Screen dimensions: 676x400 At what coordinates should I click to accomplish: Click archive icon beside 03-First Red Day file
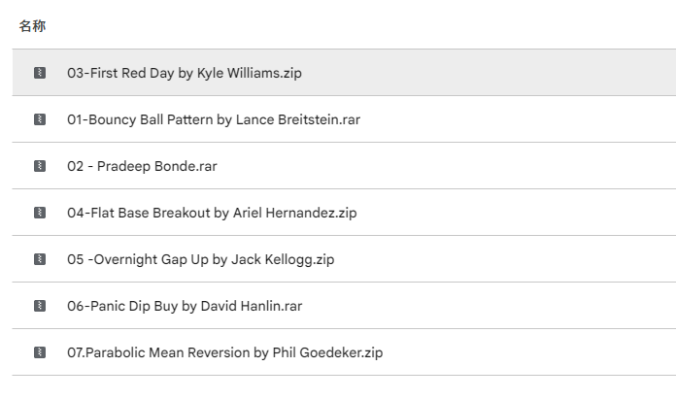click(40, 73)
